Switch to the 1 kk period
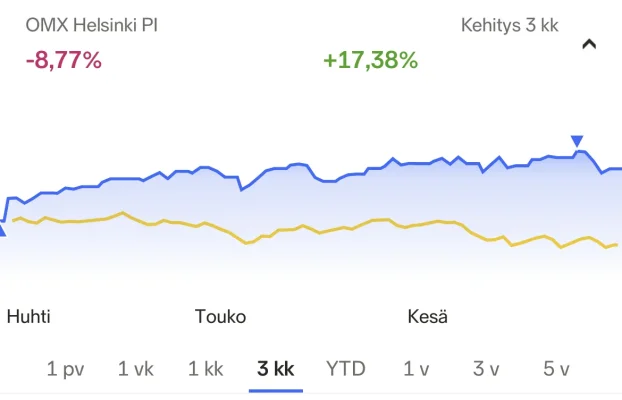Viewport: 622px width, 400px height. (206, 369)
